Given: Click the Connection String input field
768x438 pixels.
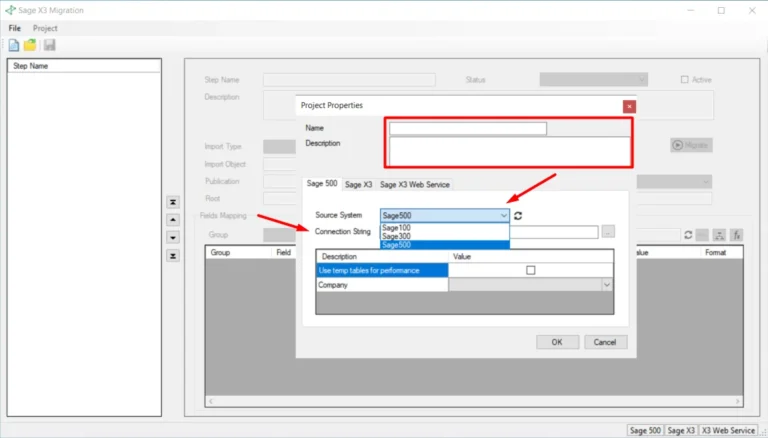Looking at the screenshot, I should tap(553, 232).
